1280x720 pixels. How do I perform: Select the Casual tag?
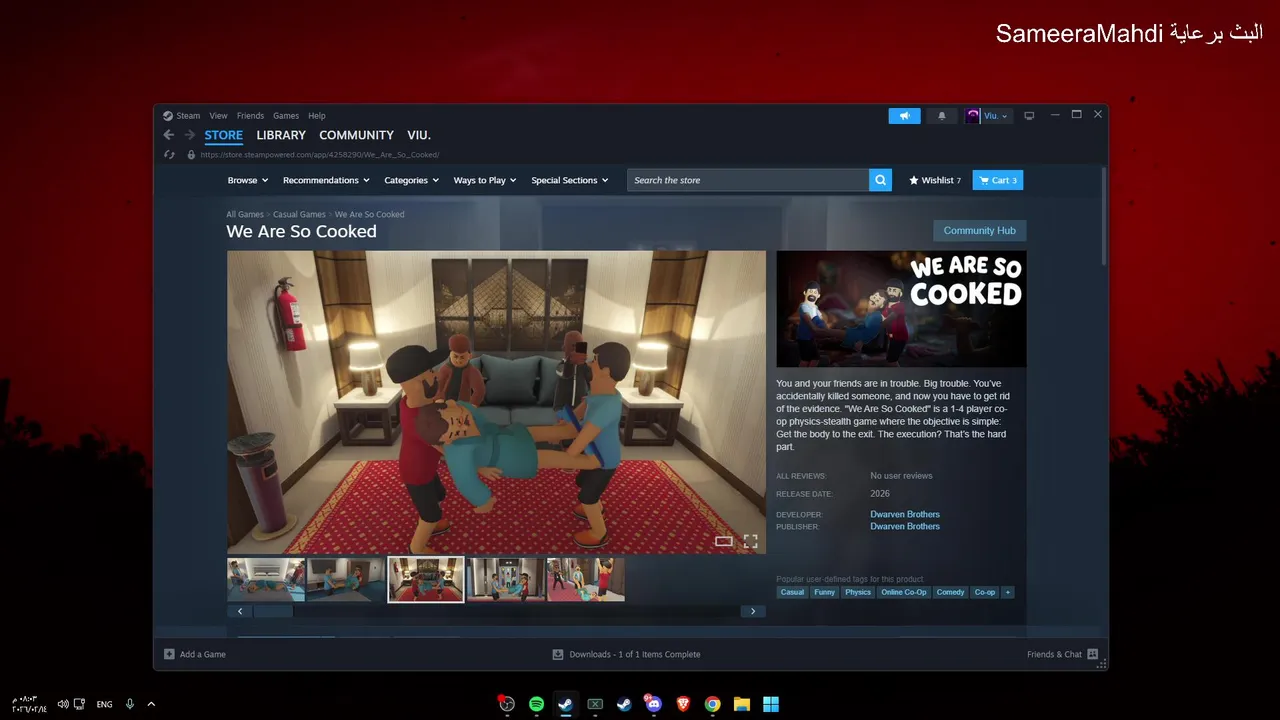(x=792, y=592)
